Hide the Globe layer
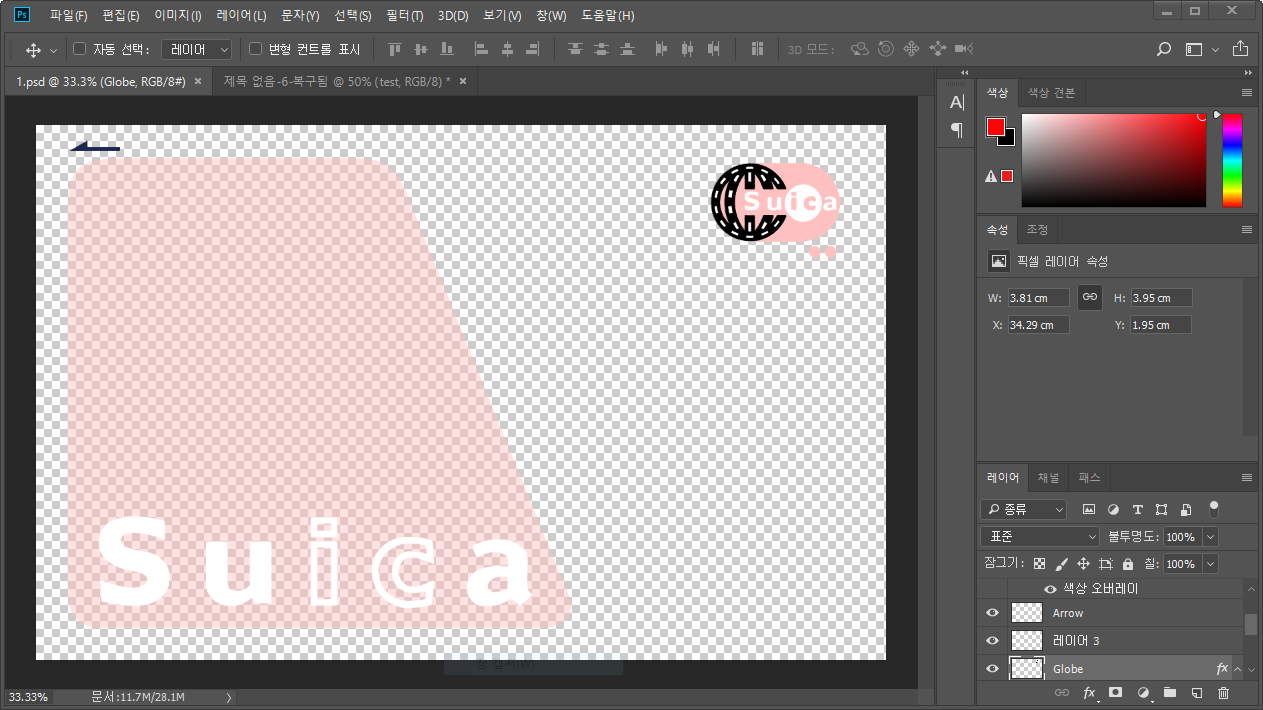The height and width of the screenshot is (710, 1263). coord(992,669)
